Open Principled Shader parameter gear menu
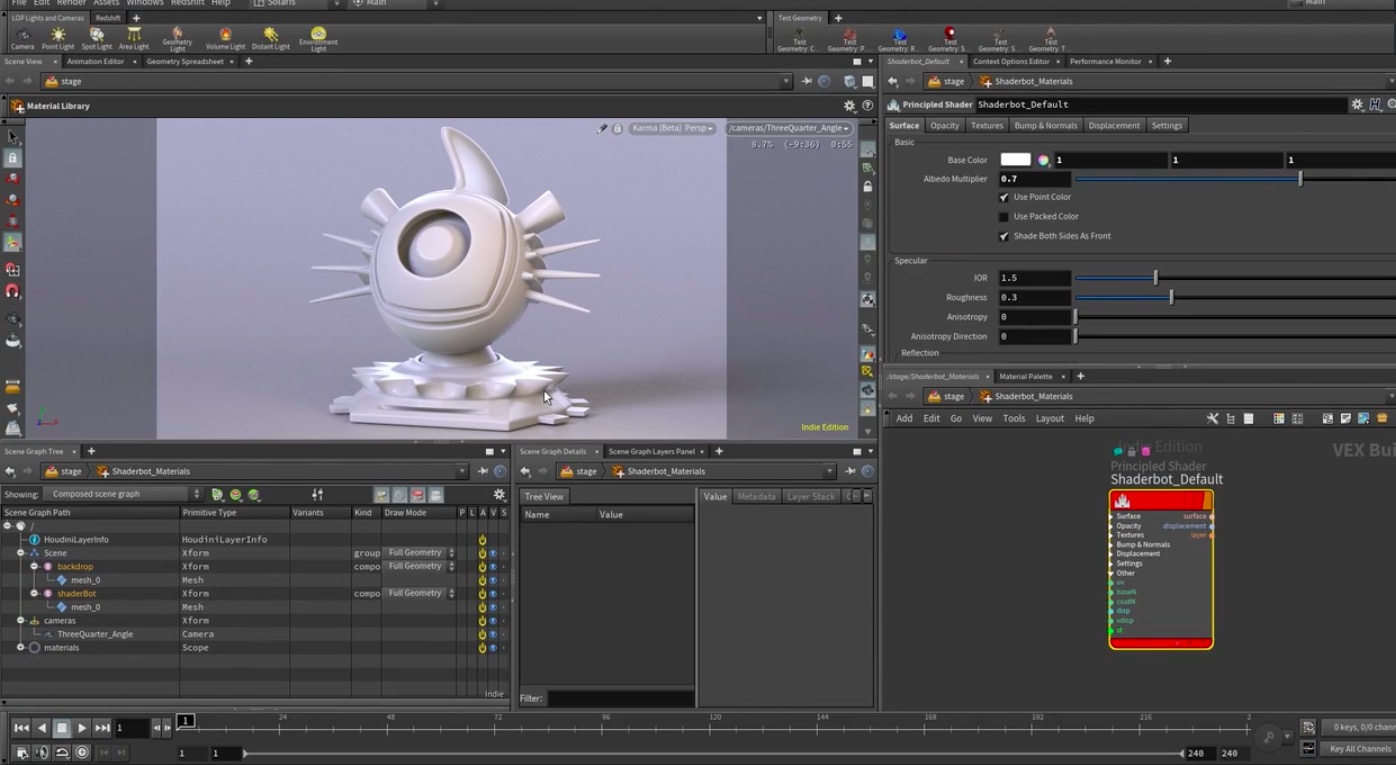The height and width of the screenshot is (765, 1396). [x=1357, y=104]
